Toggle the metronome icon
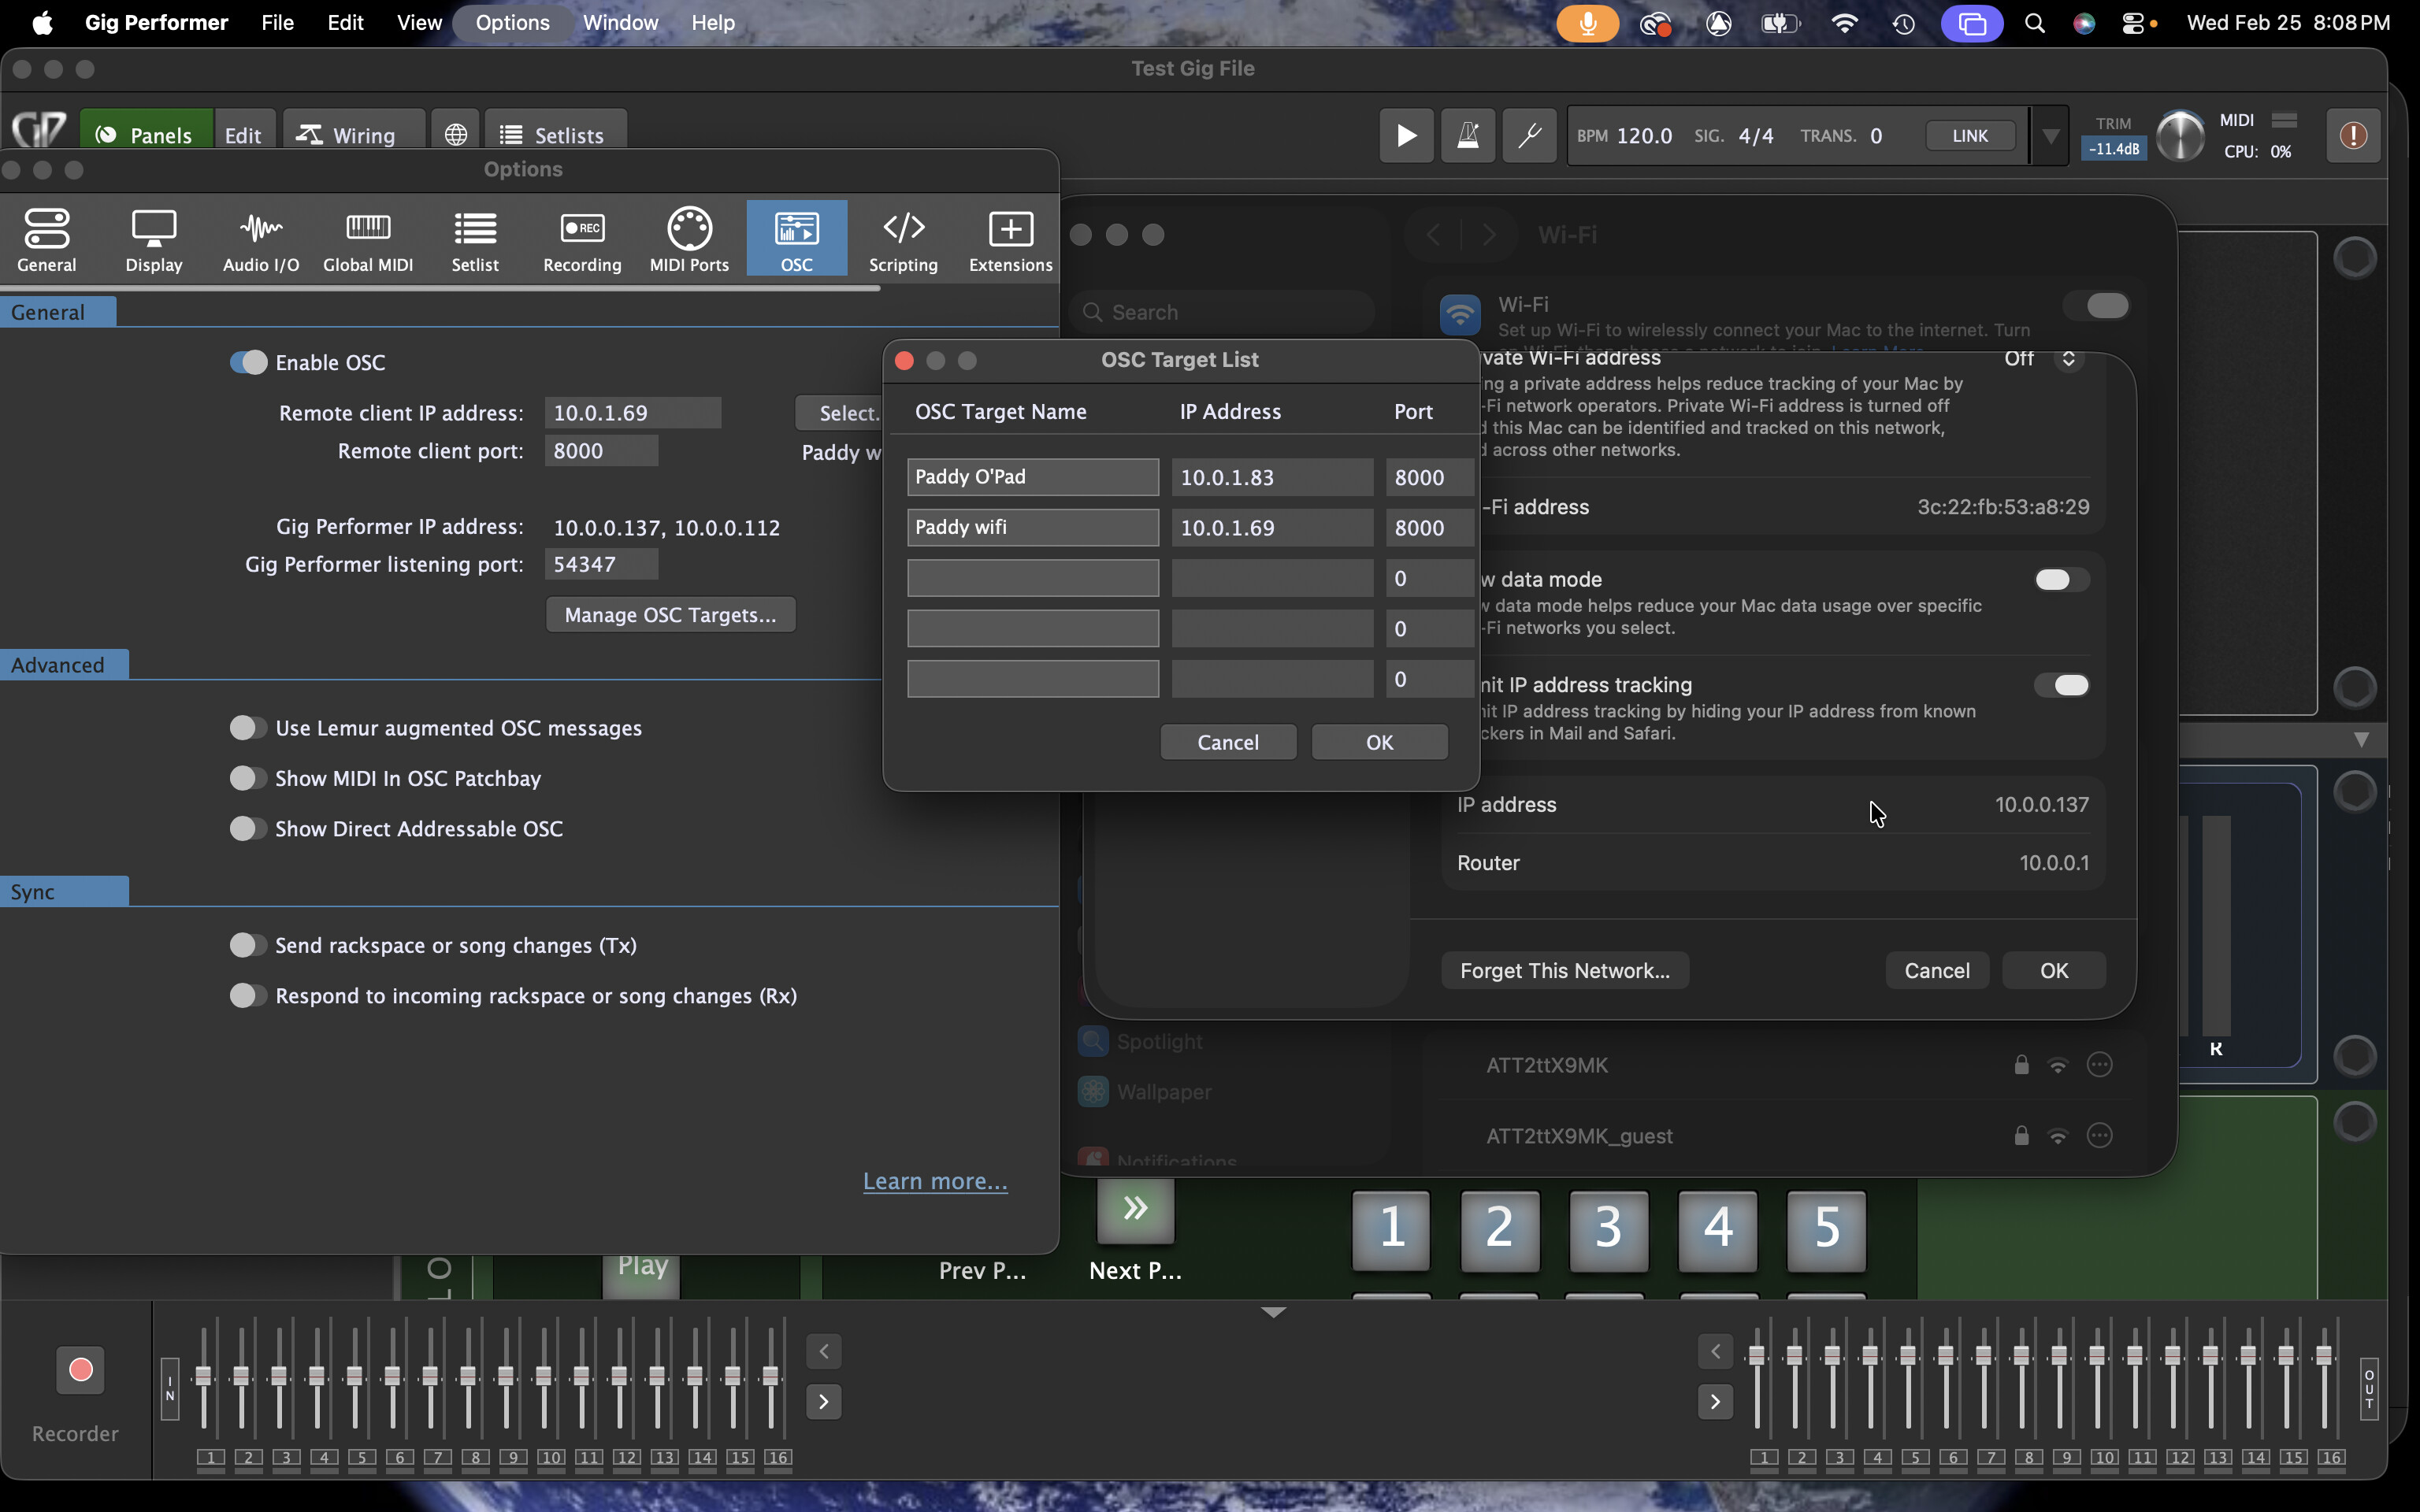Screen dimensions: 2420x1512 click(1467, 135)
